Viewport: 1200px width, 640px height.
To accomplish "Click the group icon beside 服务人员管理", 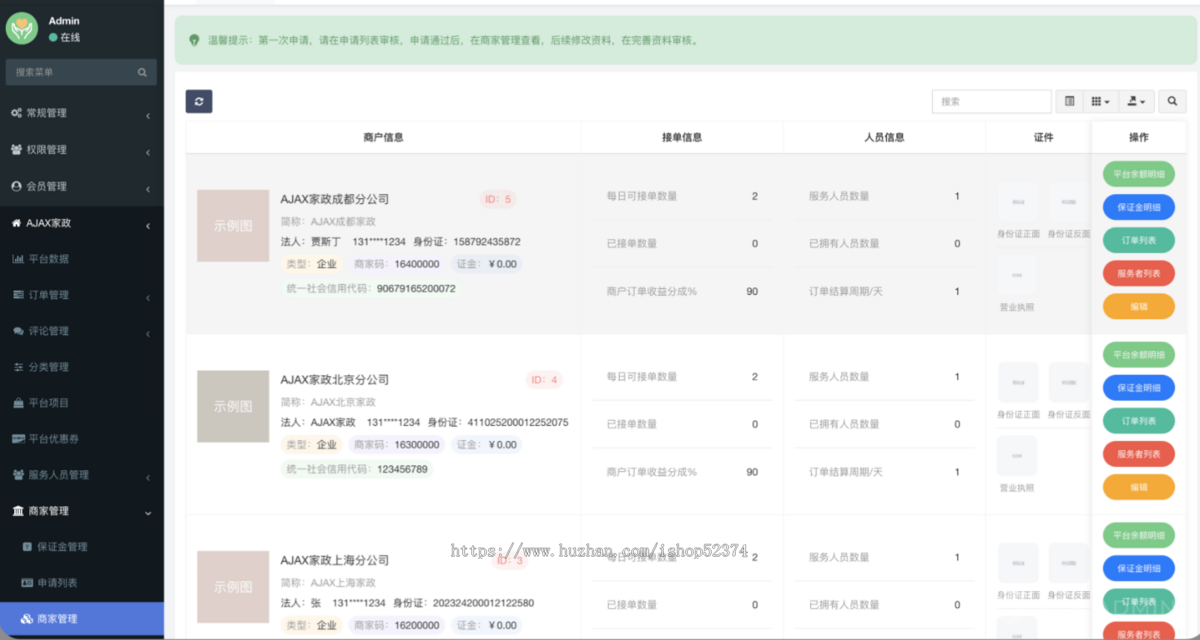I will [x=18, y=475].
